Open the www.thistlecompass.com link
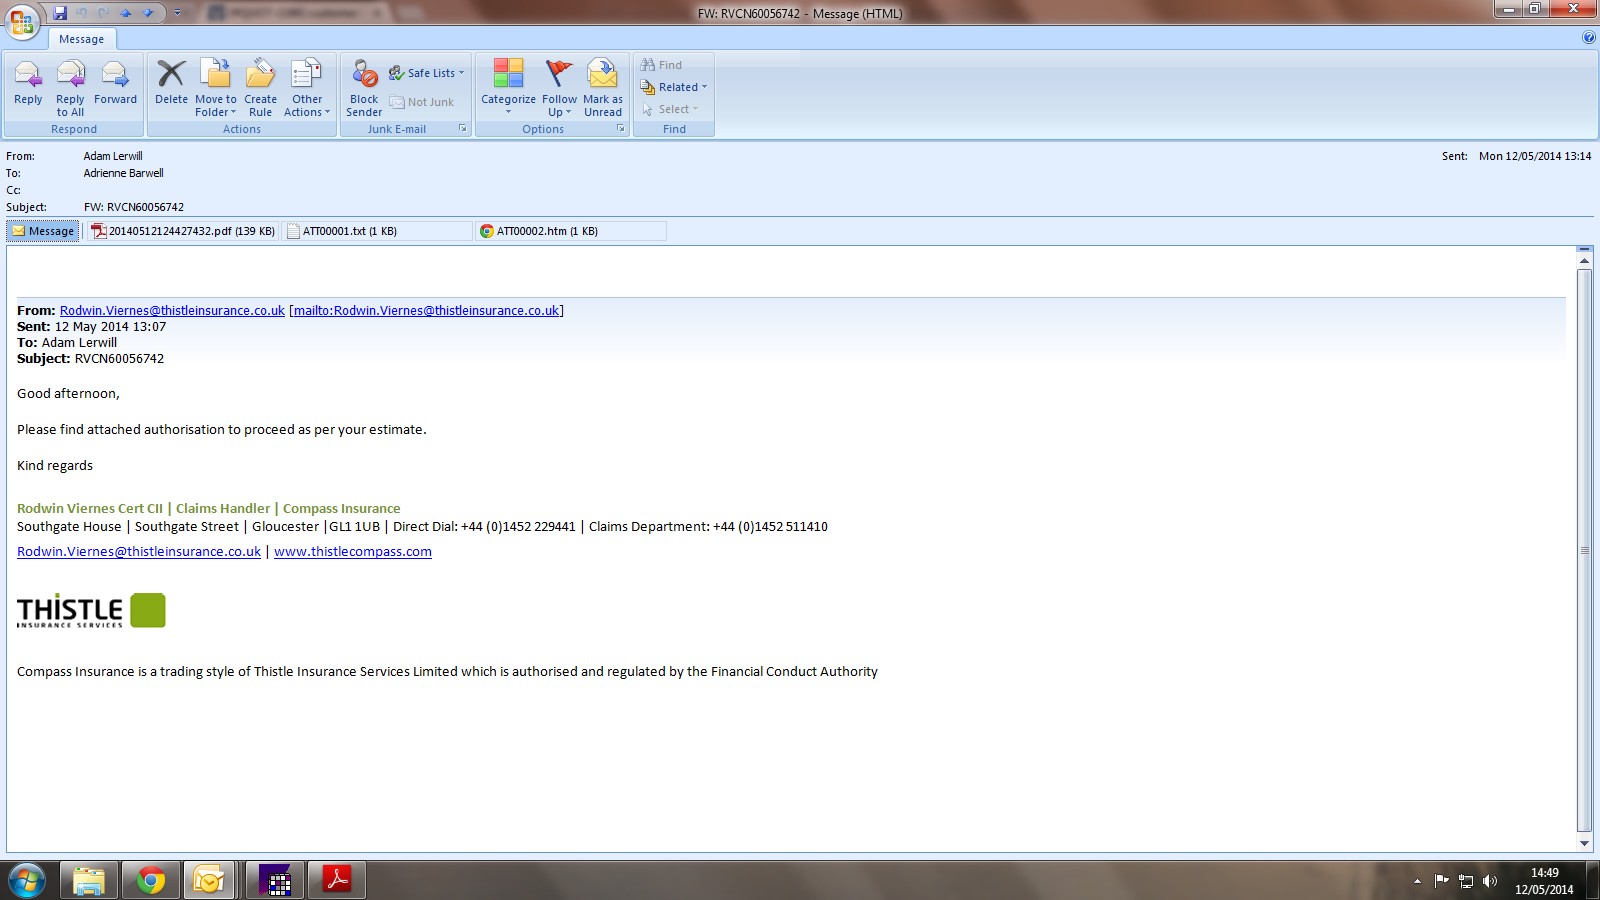This screenshot has width=1600, height=900. tap(353, 552)
